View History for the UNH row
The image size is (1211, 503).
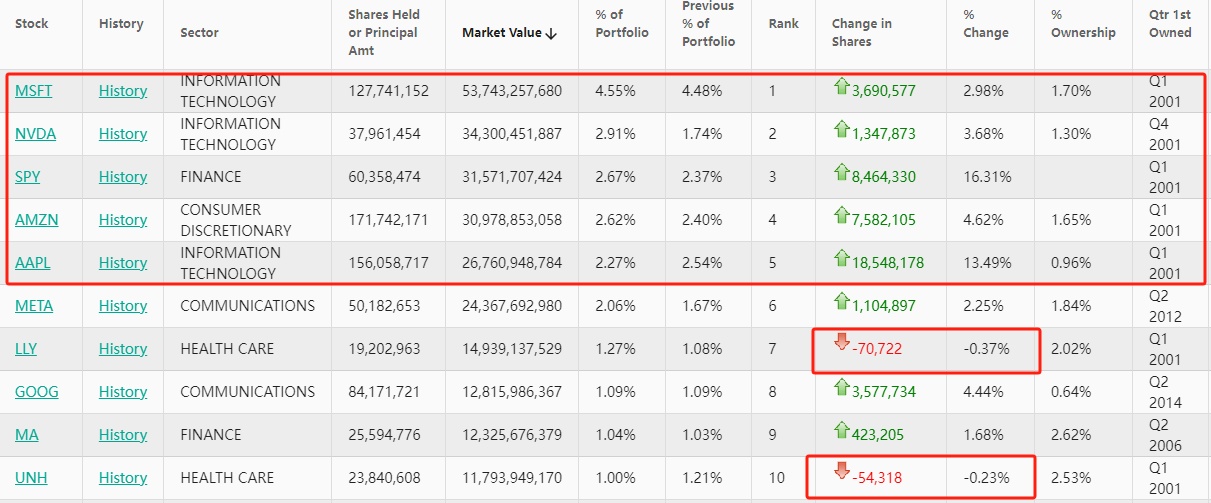point(122,478)
